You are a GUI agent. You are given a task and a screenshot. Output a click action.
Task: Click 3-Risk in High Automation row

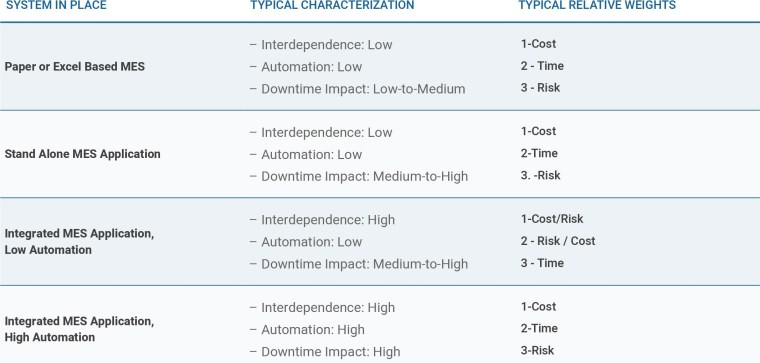(x=538, y=350)
